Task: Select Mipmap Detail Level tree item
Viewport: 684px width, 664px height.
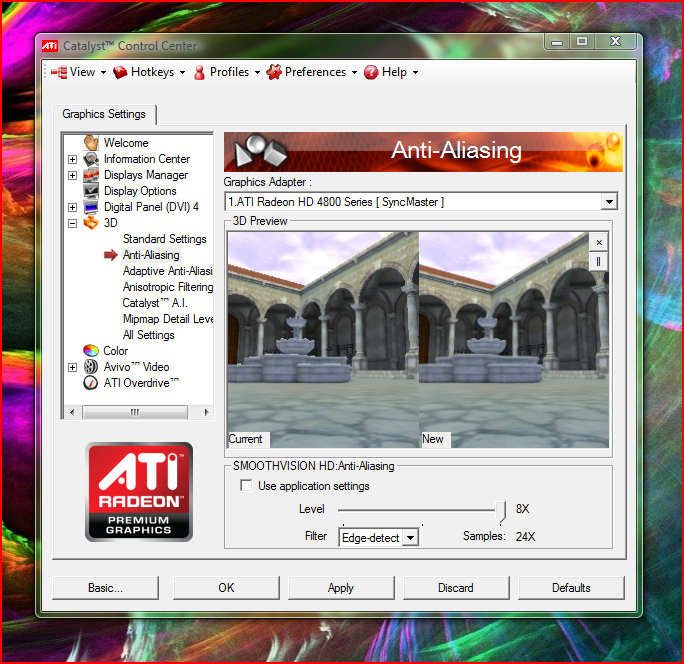Action: coord(168,319)
